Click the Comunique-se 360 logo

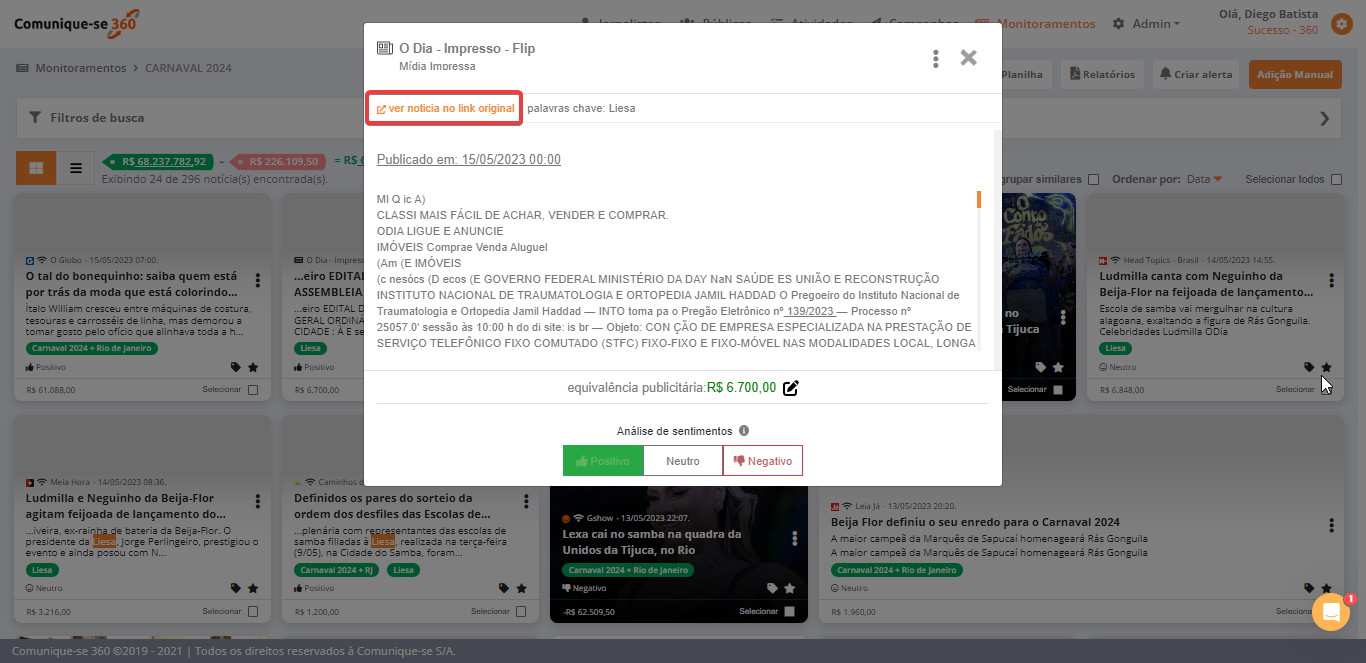[x=76, y=22]
